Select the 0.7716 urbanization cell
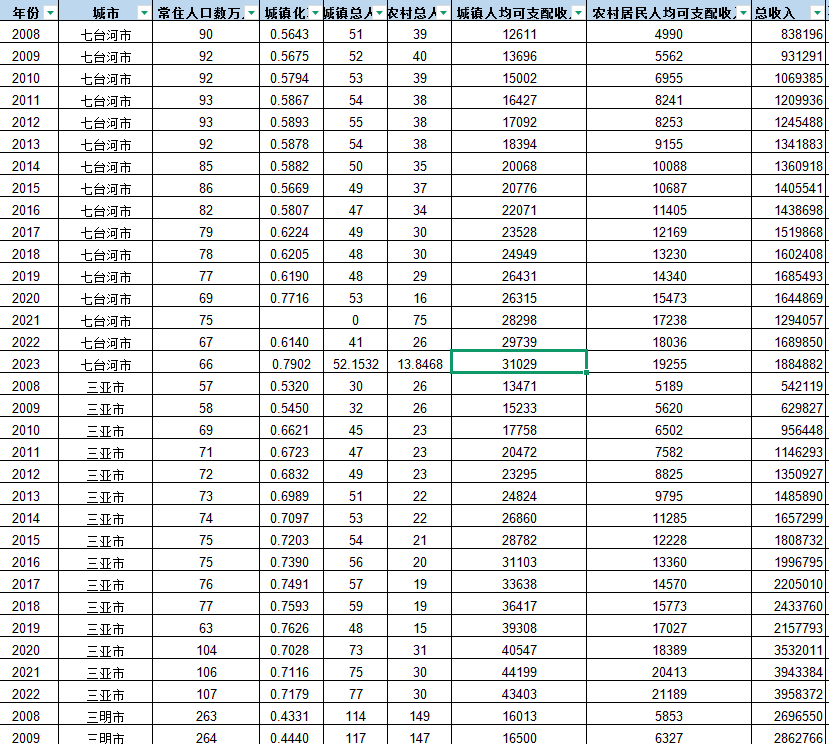The width and height of the screenshot is (829, 744). [290, 298]
